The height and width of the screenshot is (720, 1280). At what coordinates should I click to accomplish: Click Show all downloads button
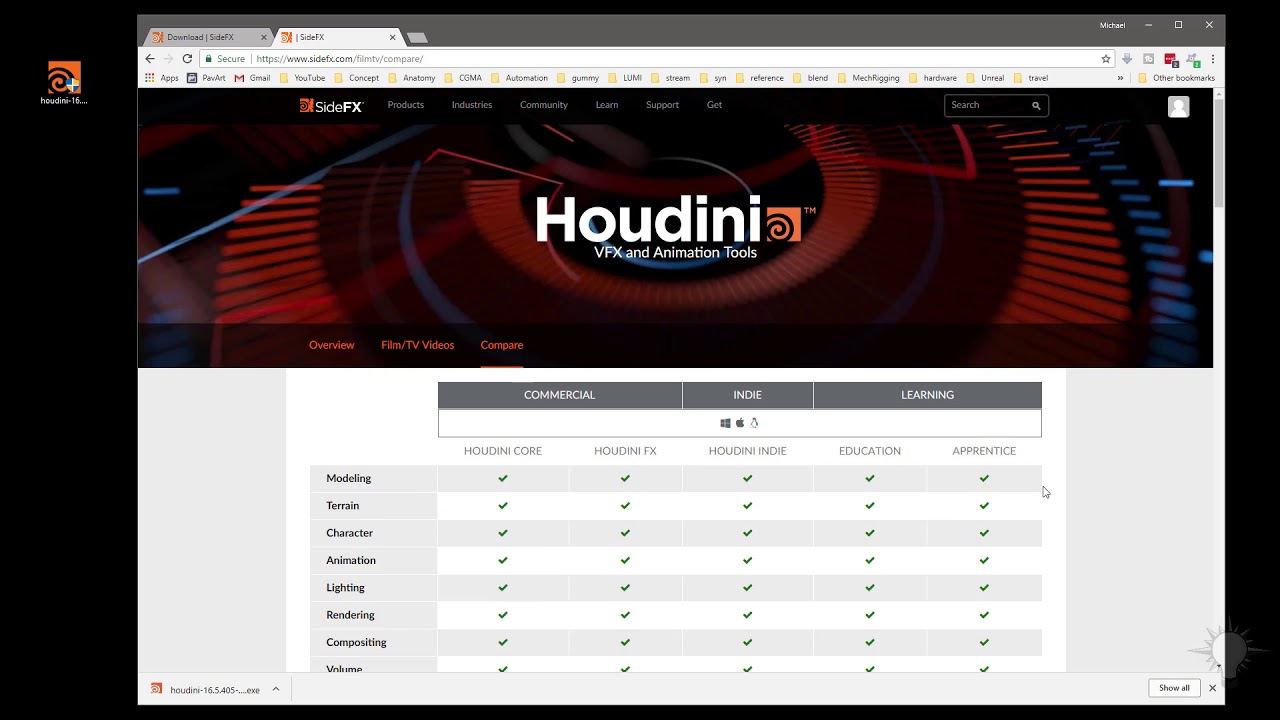(x=1175, y=688)
